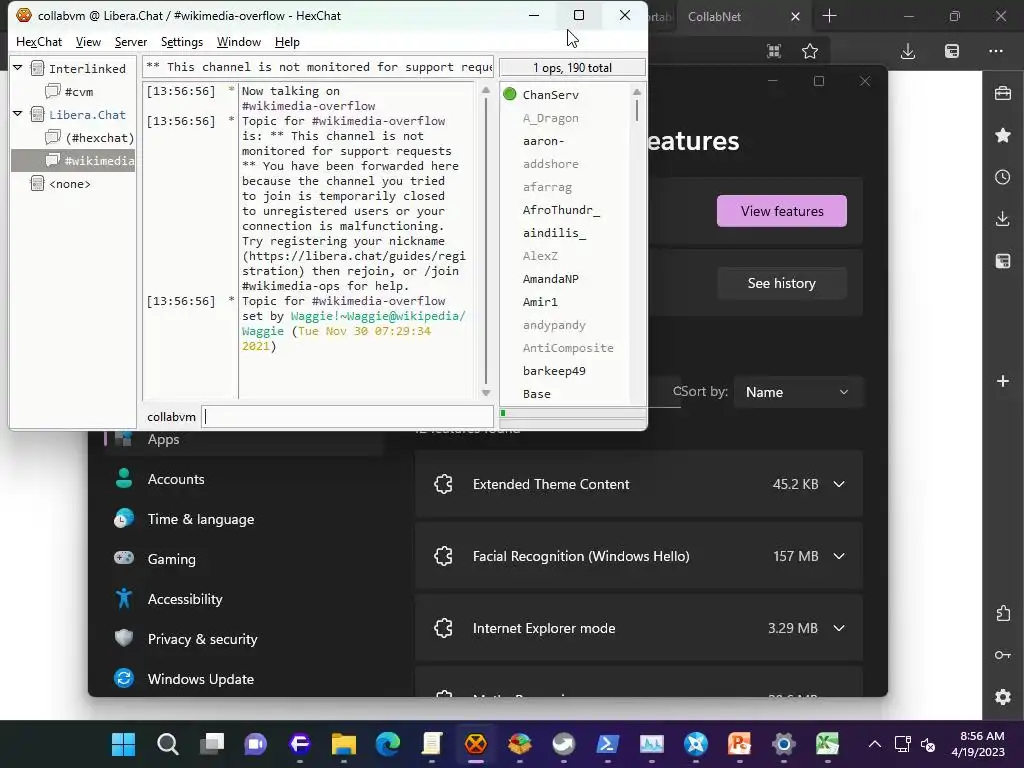The width and height of the screenshot is (1024, 768).
Task: Open history clock icon in browser sidebar
Action: pyautogui.click(x=1003, y=177)
